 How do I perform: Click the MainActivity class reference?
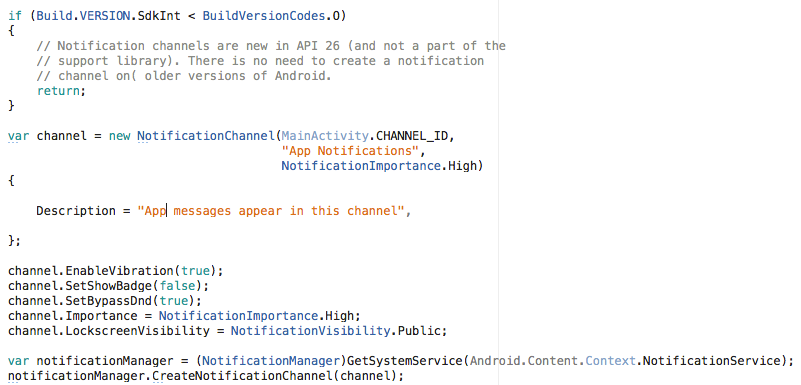click(x=325, y=136)
